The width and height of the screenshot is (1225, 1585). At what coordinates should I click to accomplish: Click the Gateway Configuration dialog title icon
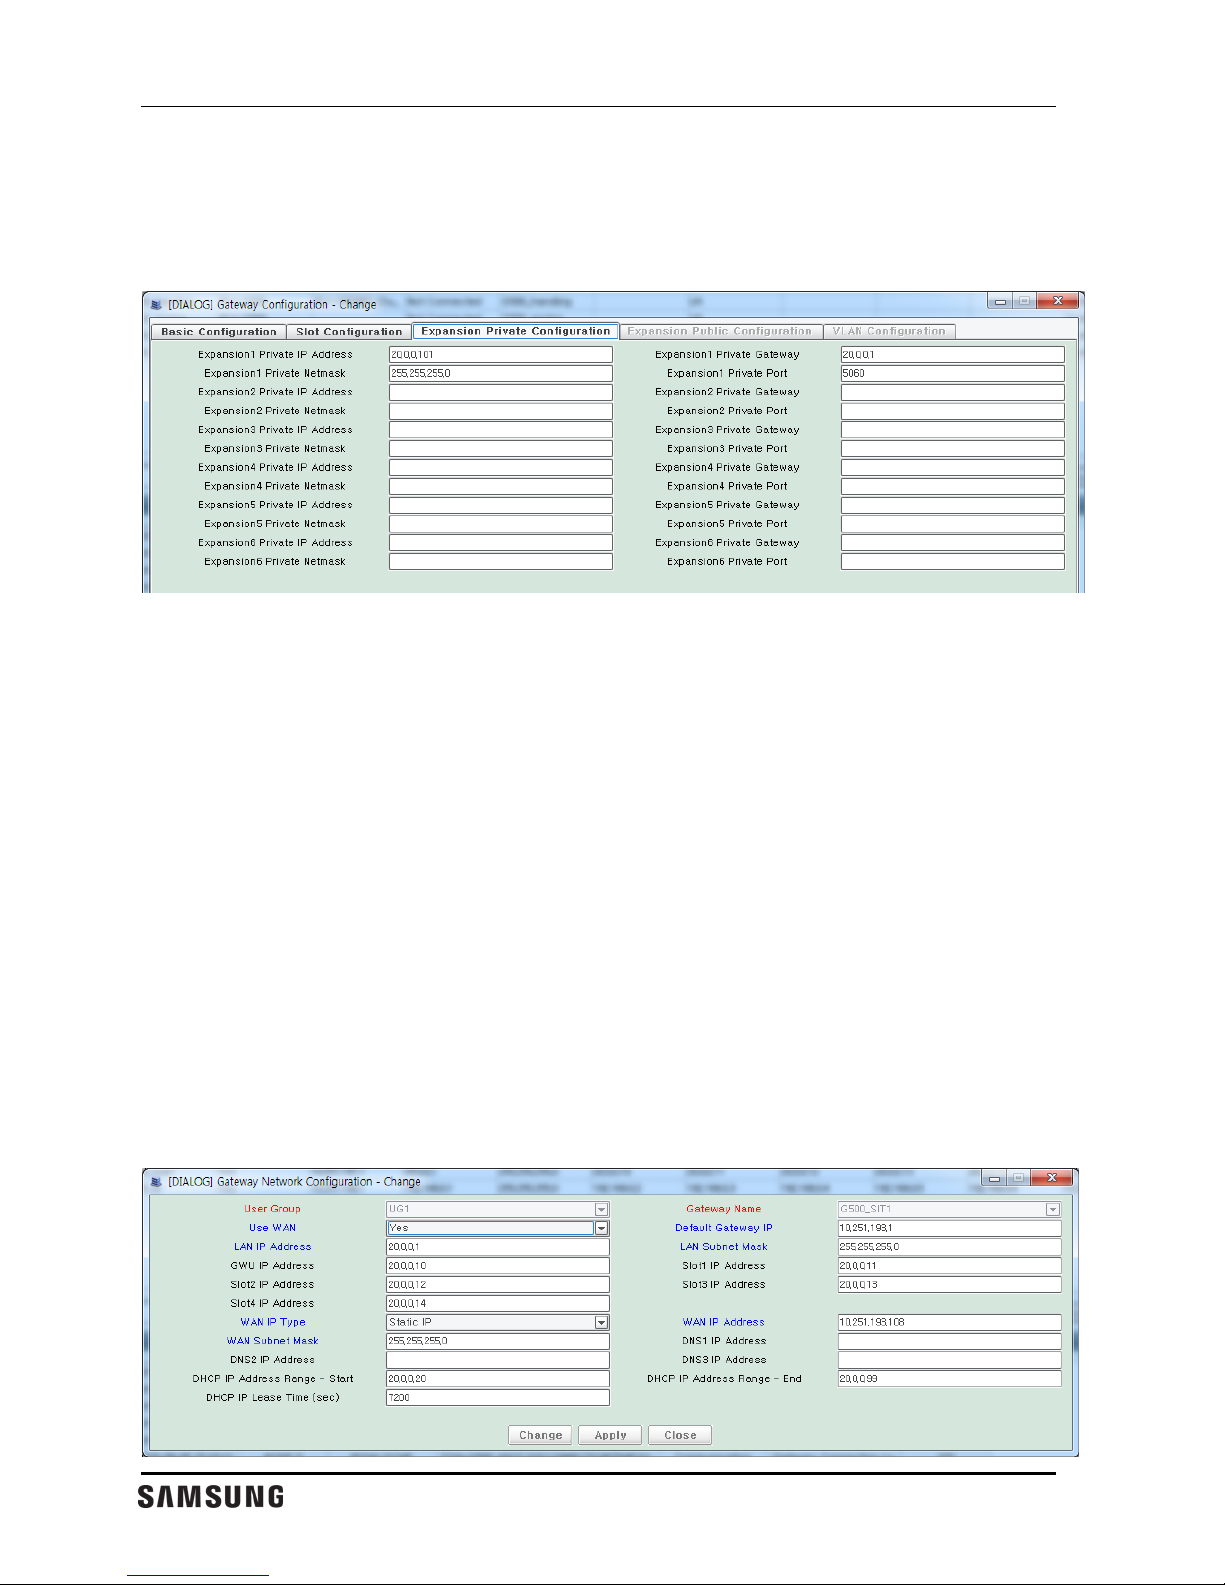(x=156, y=305)
